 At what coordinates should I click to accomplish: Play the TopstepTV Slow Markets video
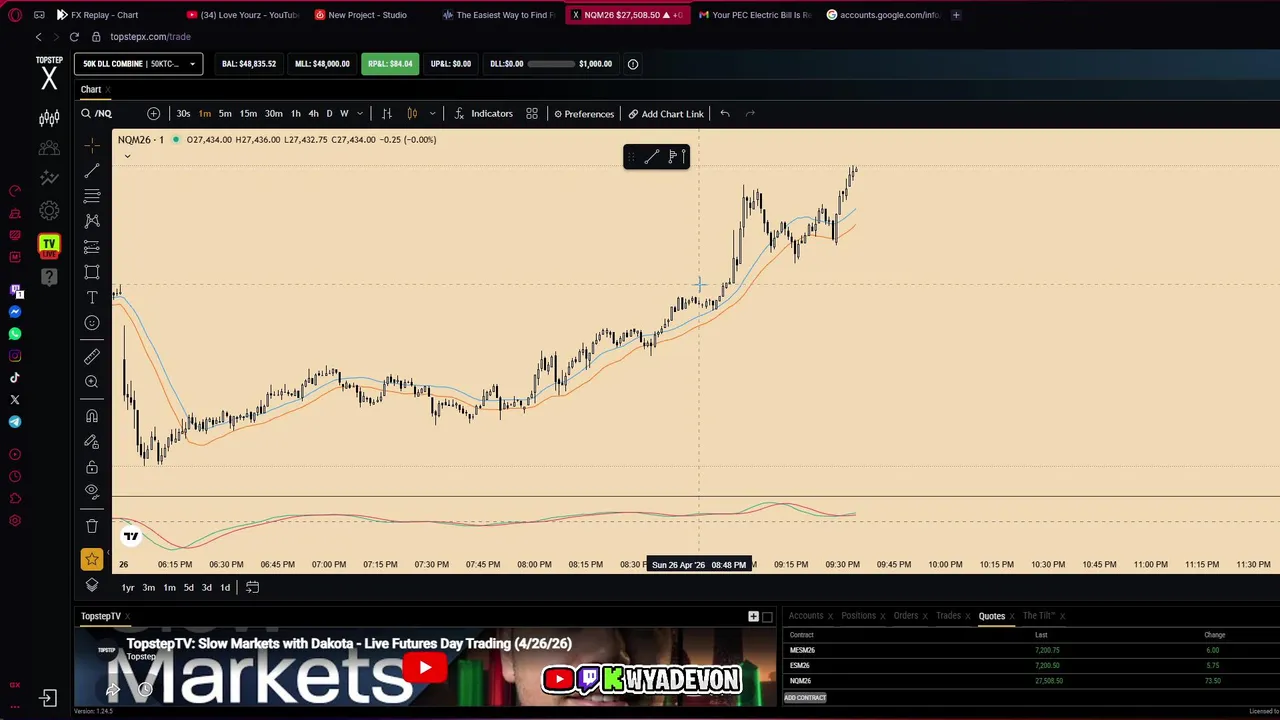(x=425, y=668)
